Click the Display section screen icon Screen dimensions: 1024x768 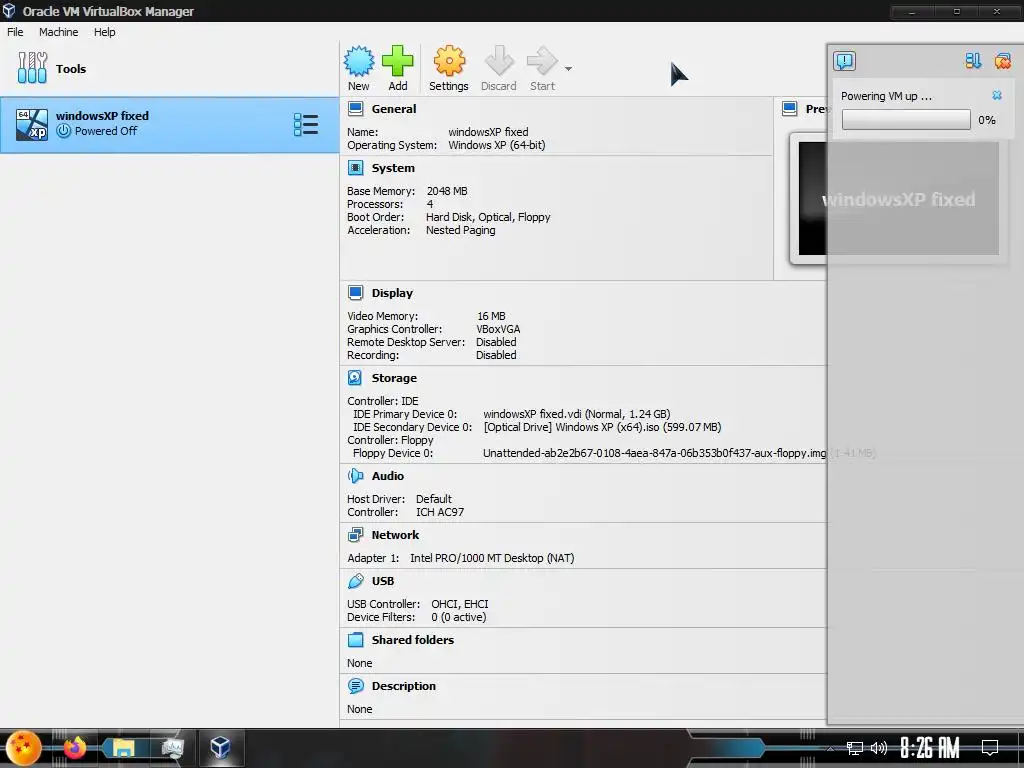point(355,293)
